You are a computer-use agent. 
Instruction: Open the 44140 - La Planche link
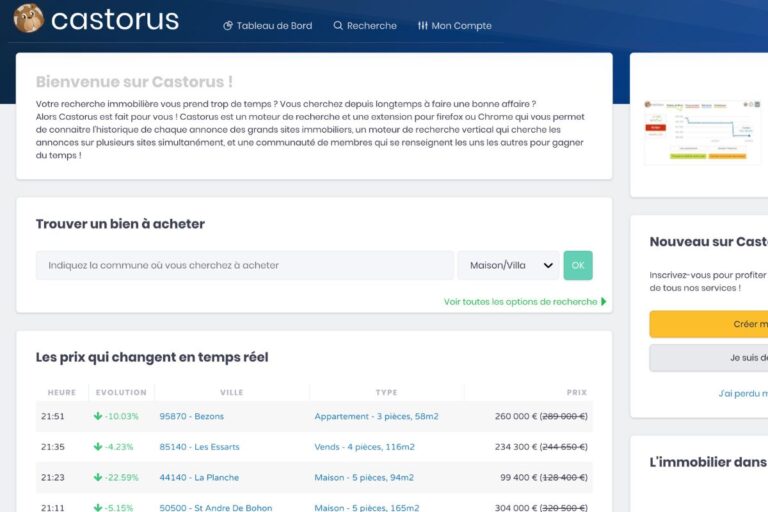[x=199, y=477]
